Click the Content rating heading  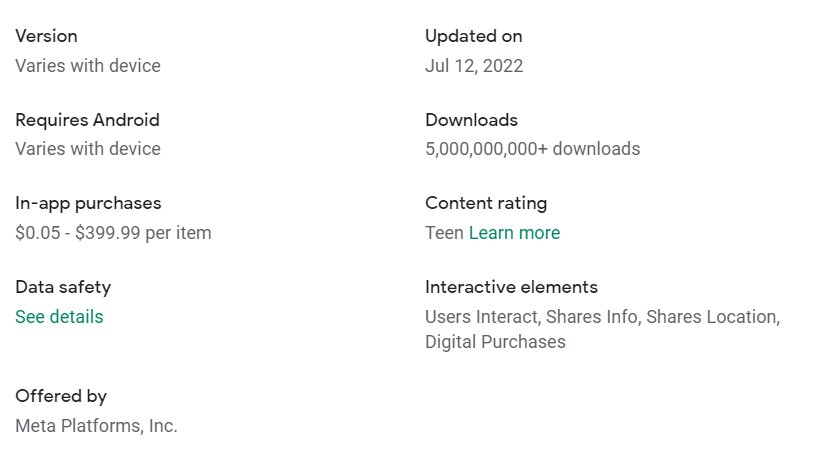coord(486,203)
